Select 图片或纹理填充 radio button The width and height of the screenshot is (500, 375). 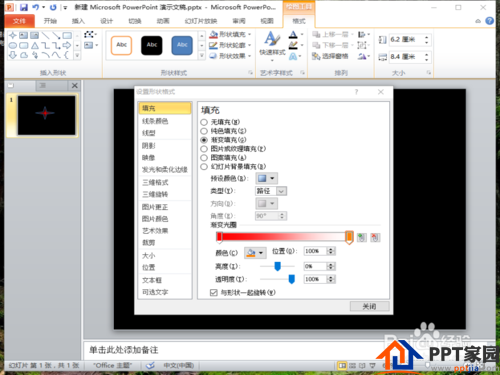(204, 149)
